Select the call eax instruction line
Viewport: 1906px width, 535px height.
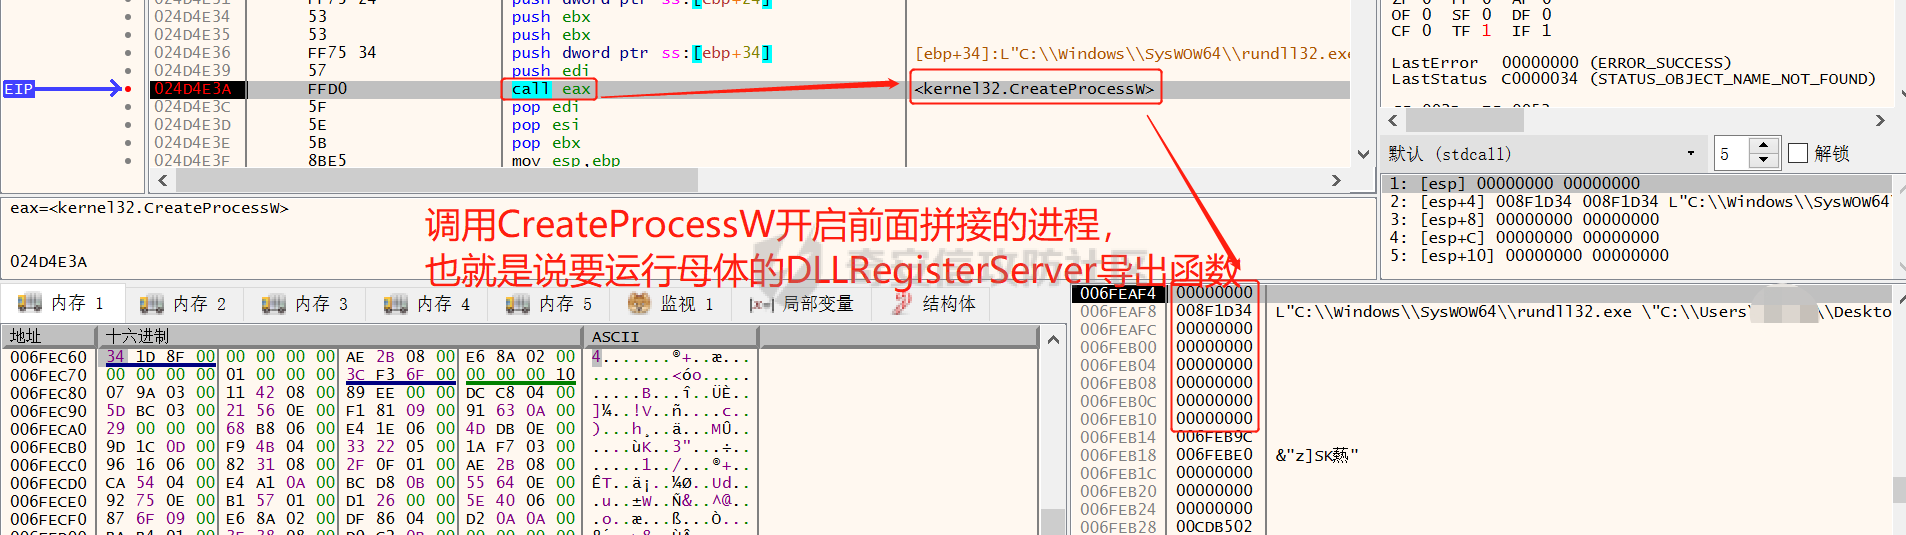550,89
